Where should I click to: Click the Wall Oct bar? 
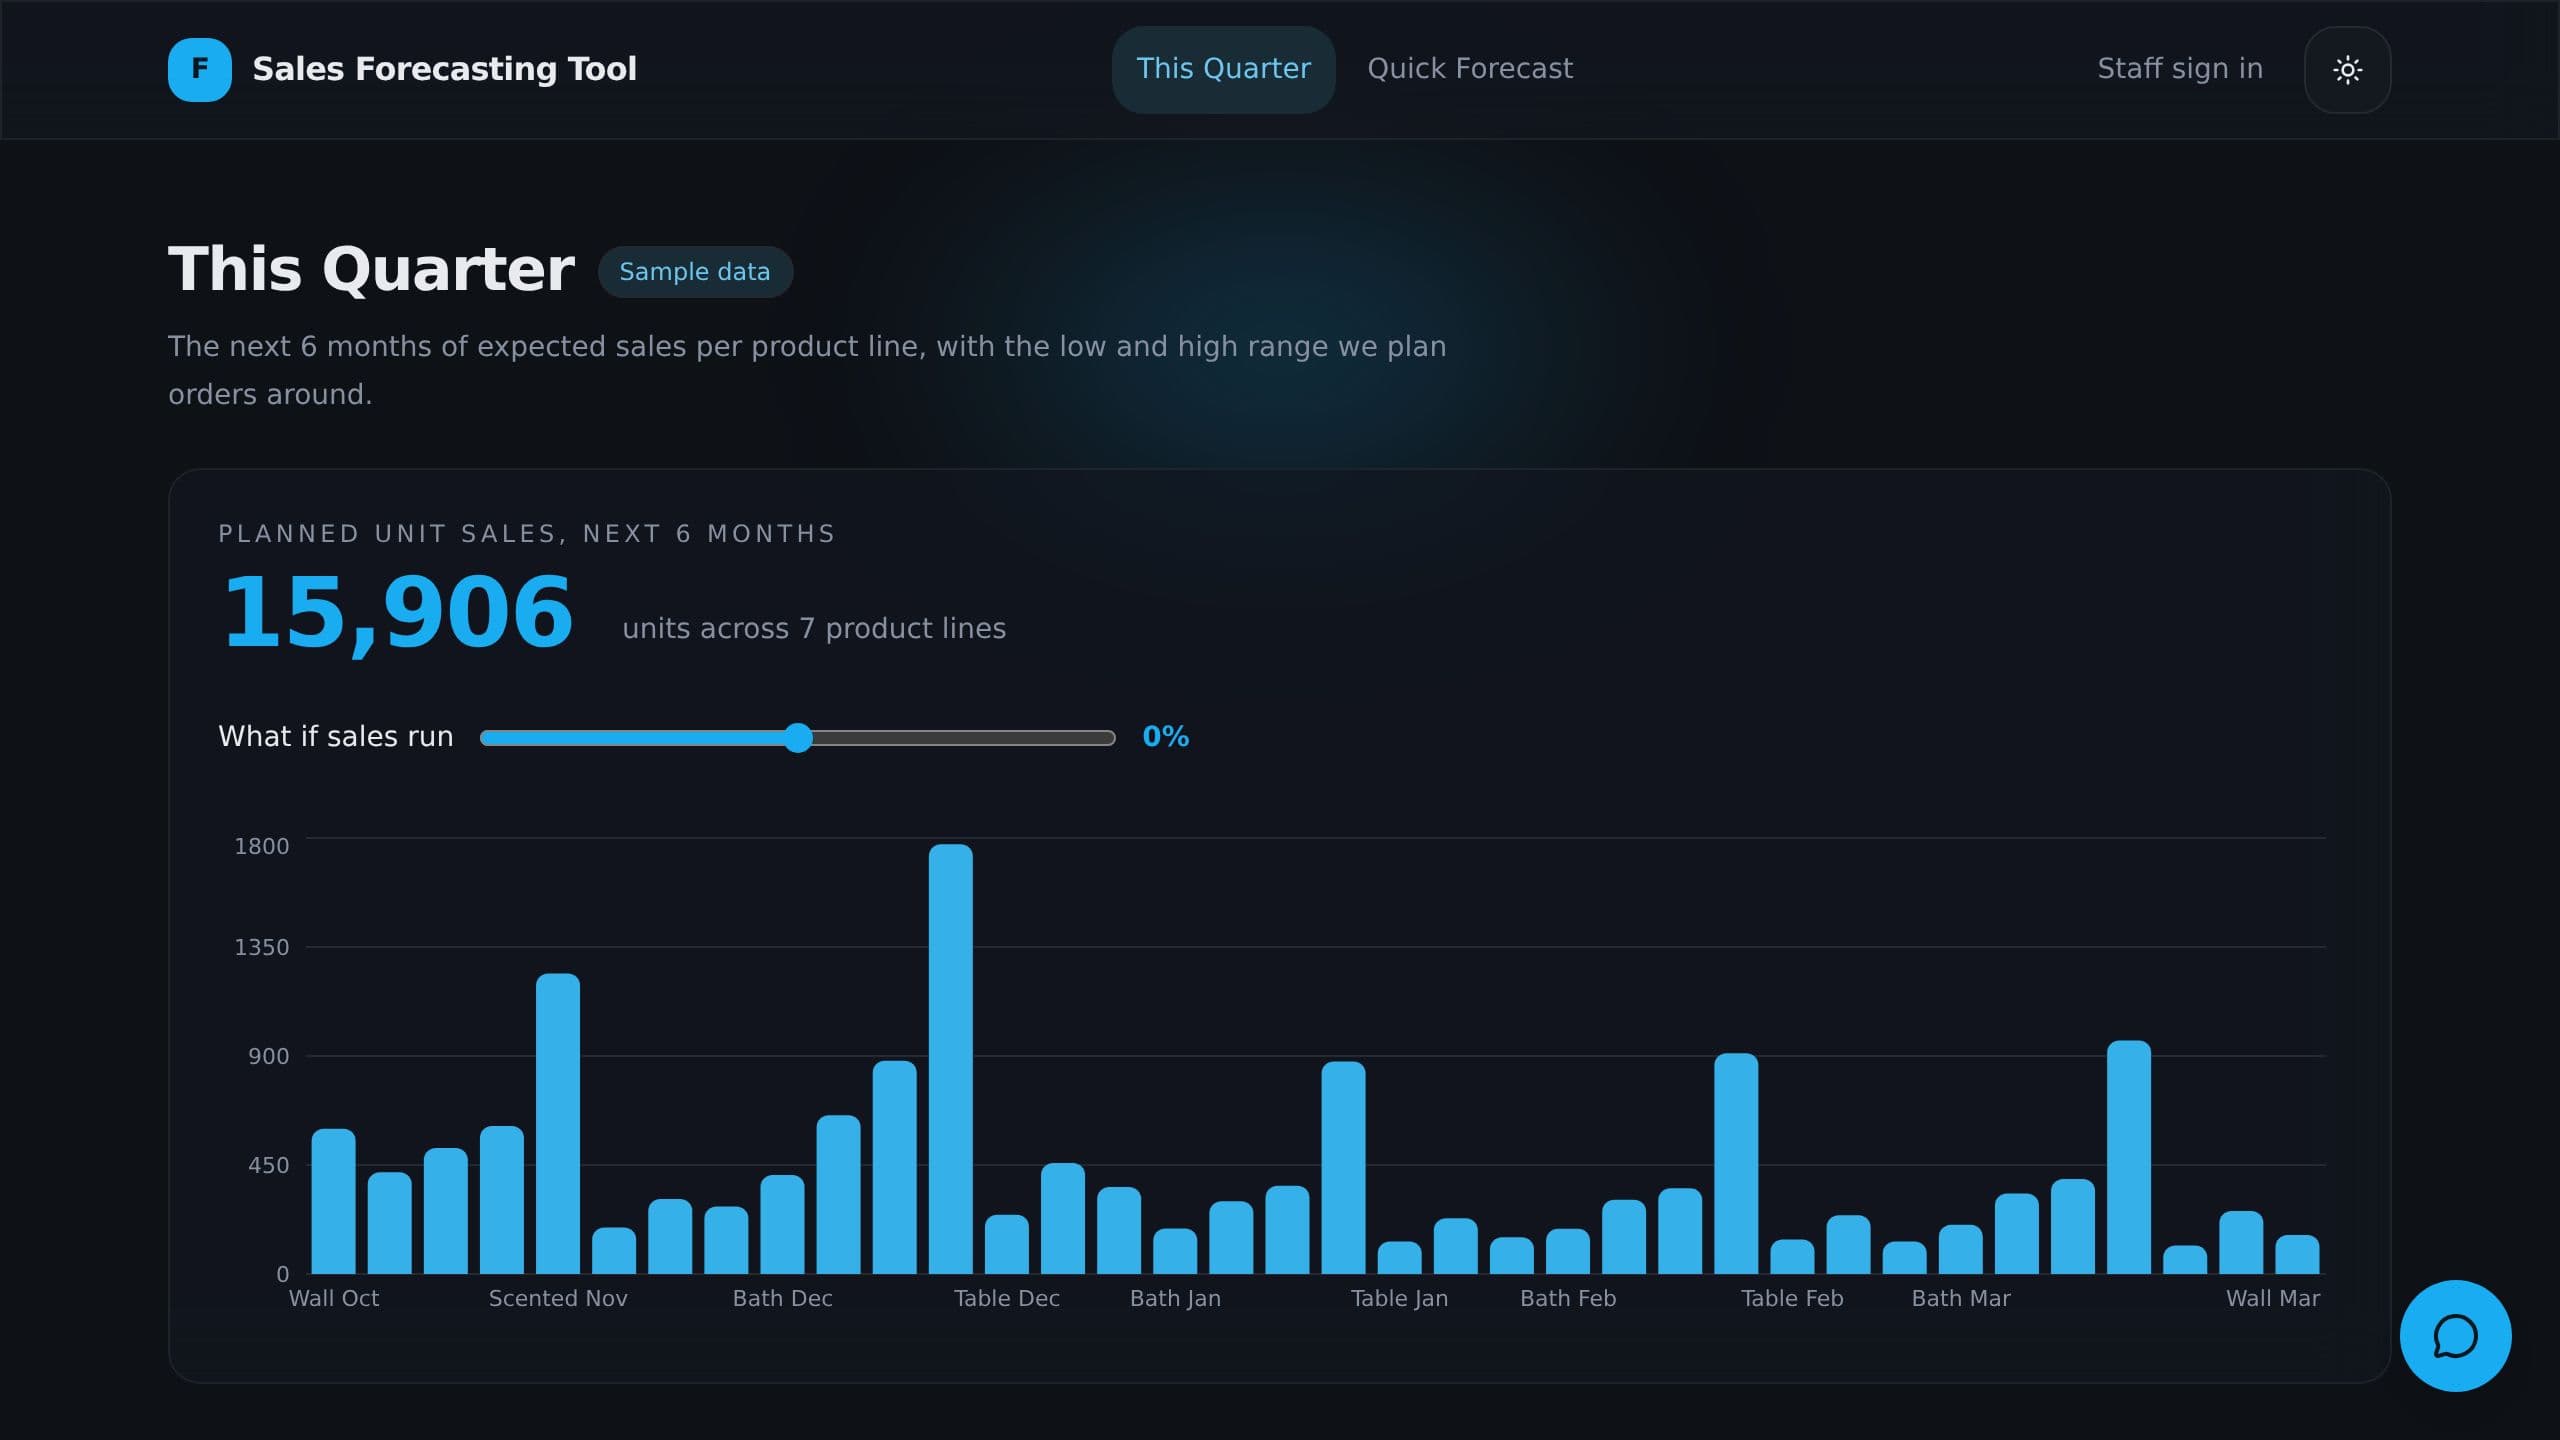pos(333,1200)
